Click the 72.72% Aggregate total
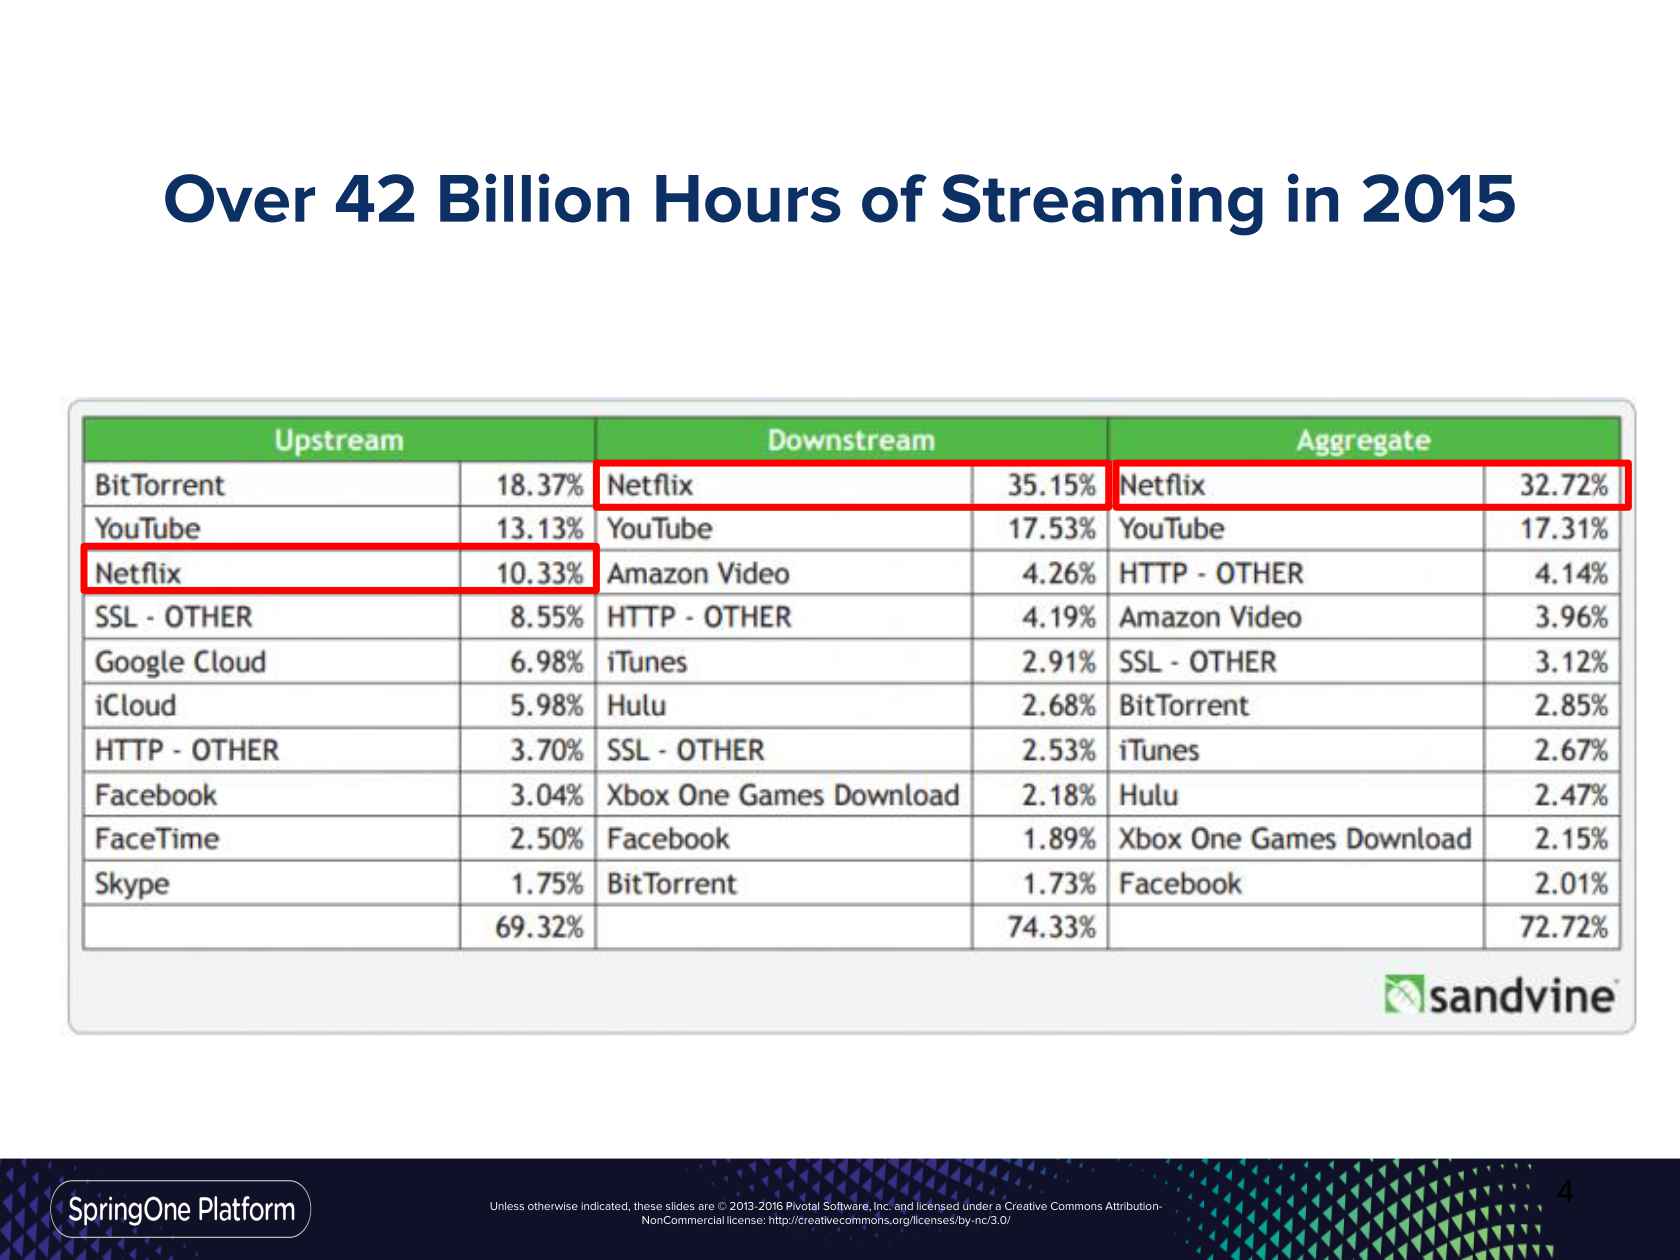1680x1260 pixels. pyautogui.click(x=1564, y=927)
